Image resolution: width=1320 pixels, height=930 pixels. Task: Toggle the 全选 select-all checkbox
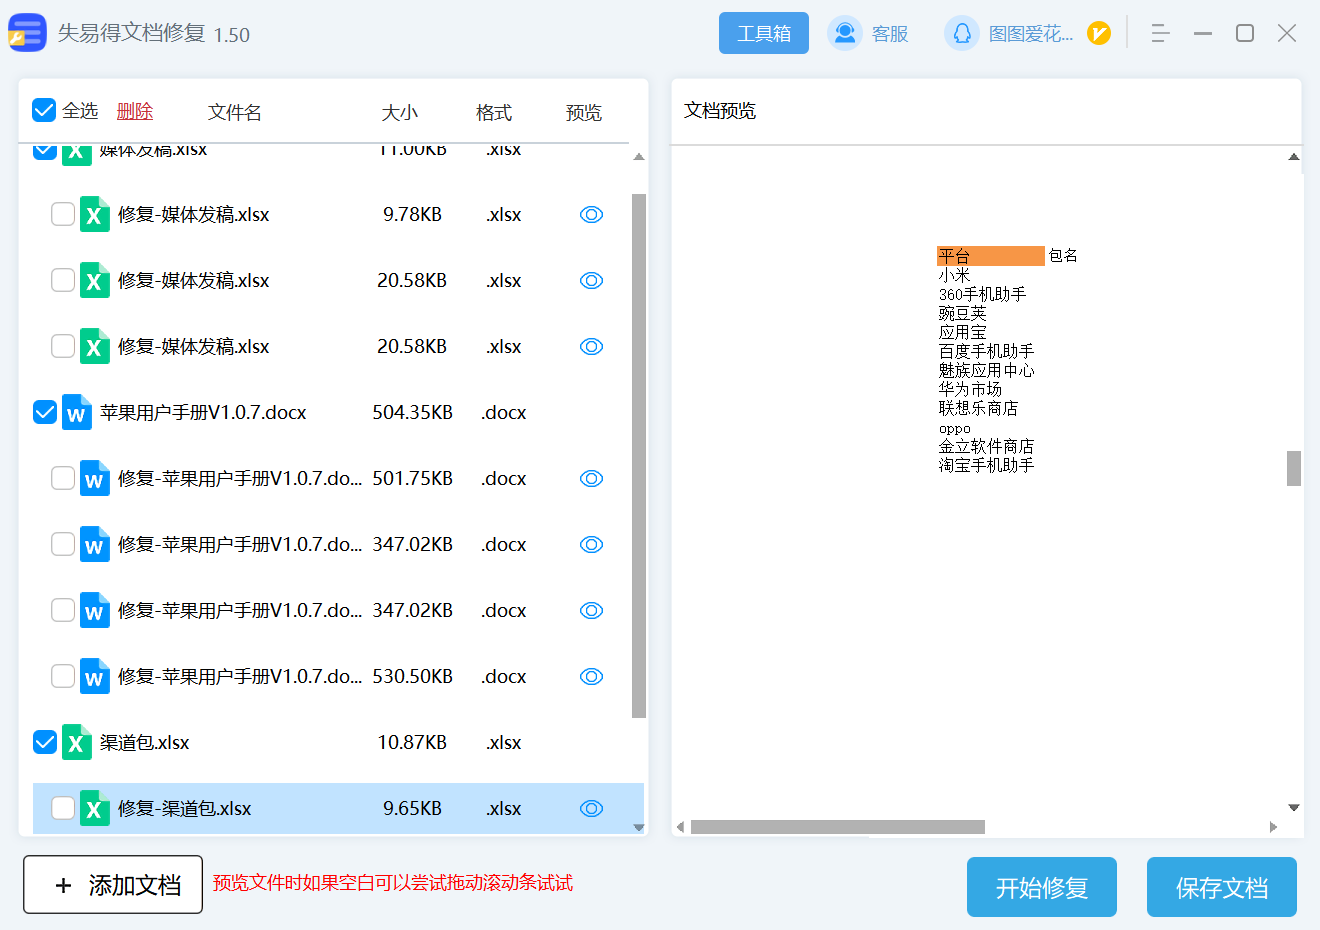[x=44, y=110]
